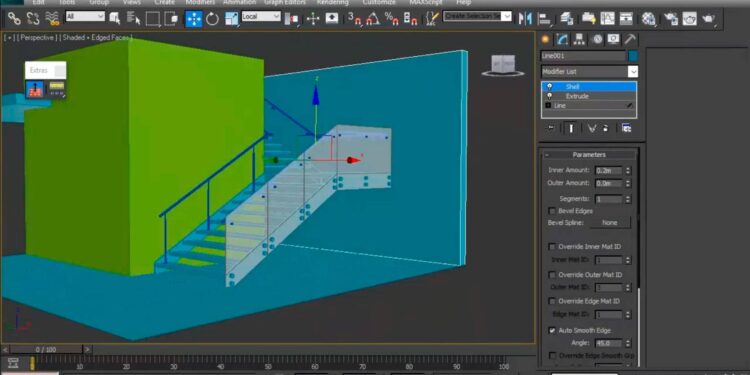This screenshot has width=750, height=375.
Task: Click the time slider 0 / 100
Action: [x=45, y=350]
